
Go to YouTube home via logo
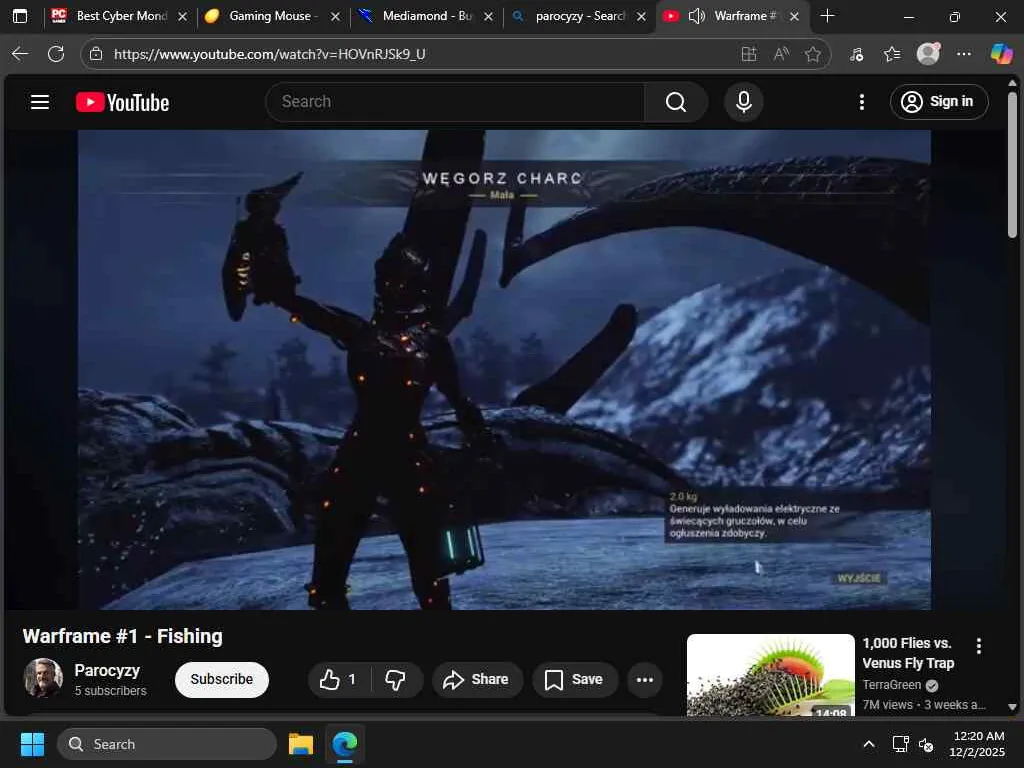pos(122,103)
